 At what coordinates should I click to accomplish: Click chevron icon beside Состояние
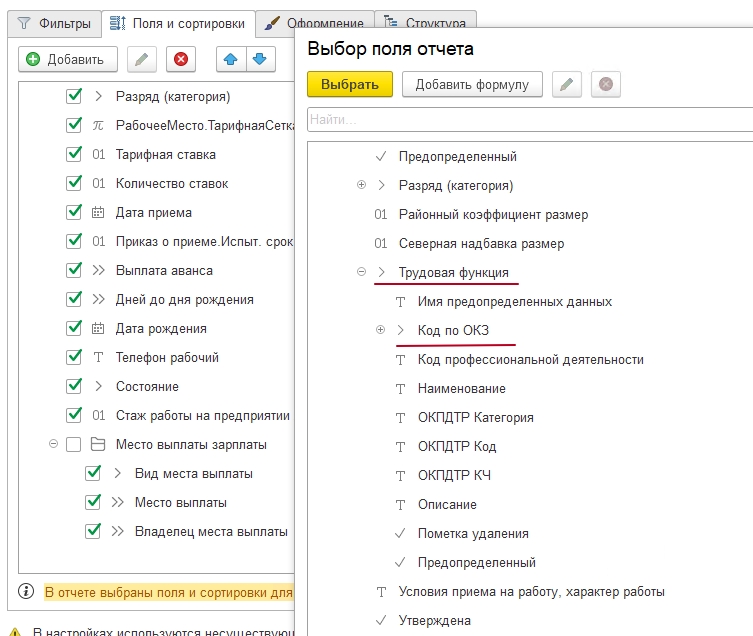click(98, 386)
